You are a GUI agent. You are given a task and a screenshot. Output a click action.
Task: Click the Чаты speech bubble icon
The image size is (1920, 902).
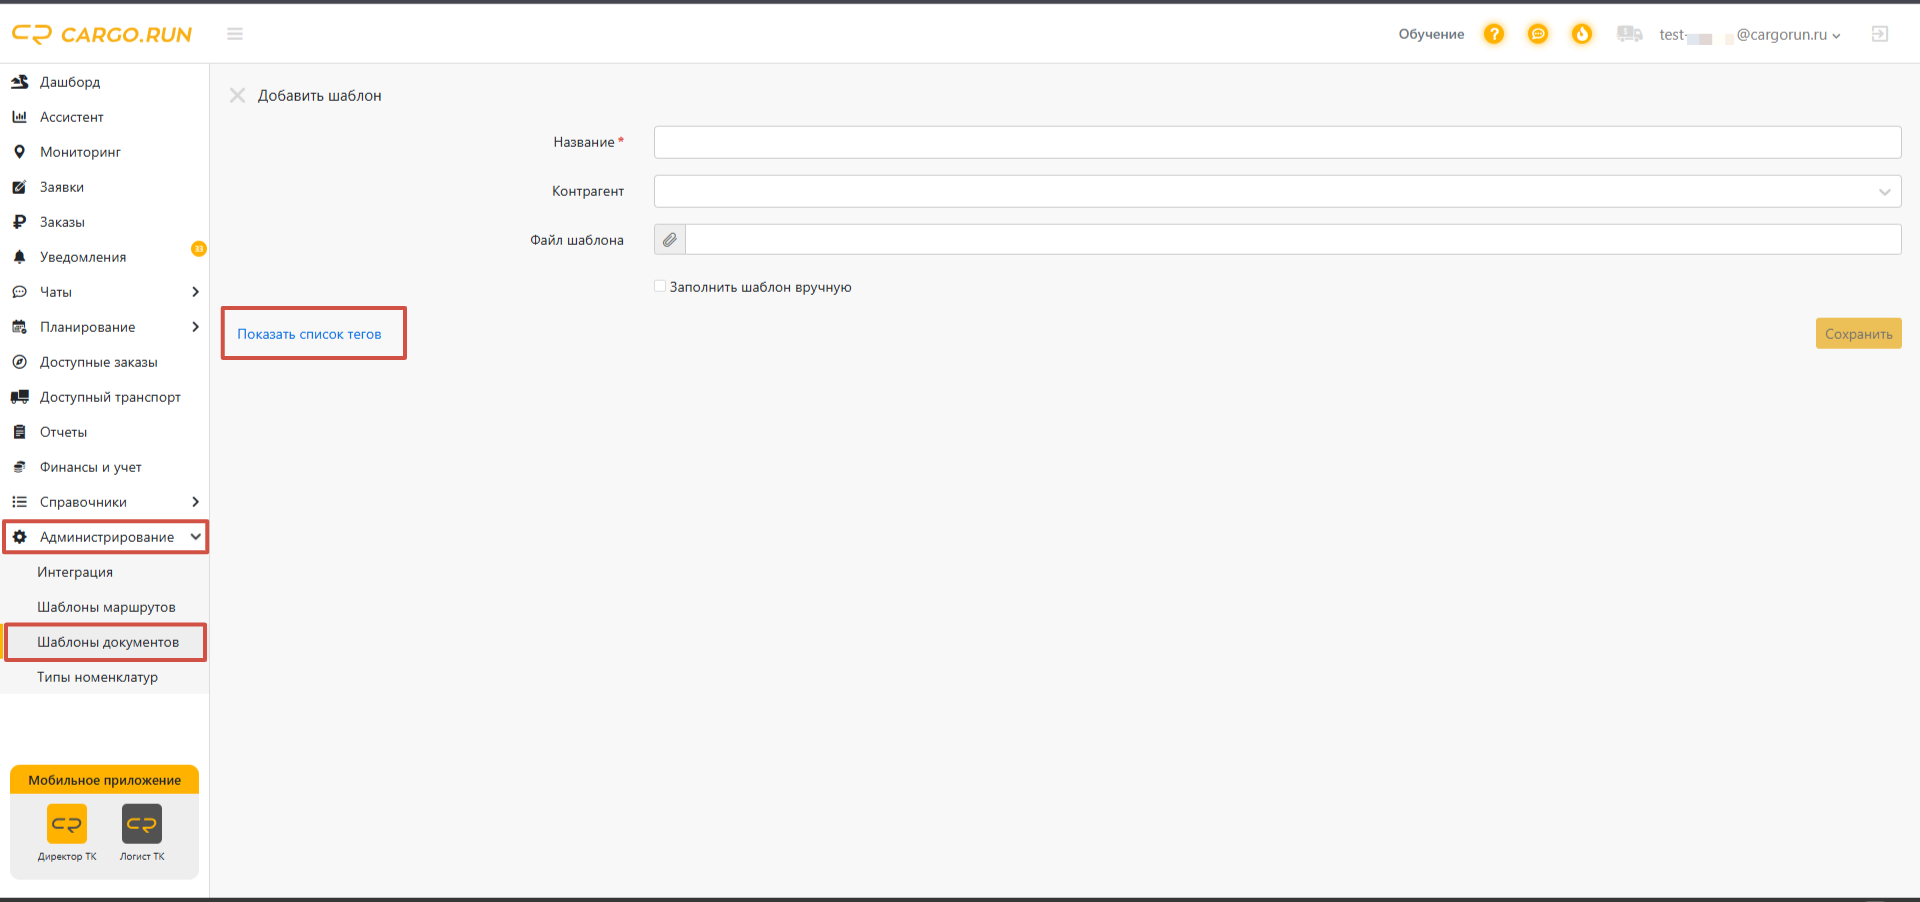click(x=19, y=292)
